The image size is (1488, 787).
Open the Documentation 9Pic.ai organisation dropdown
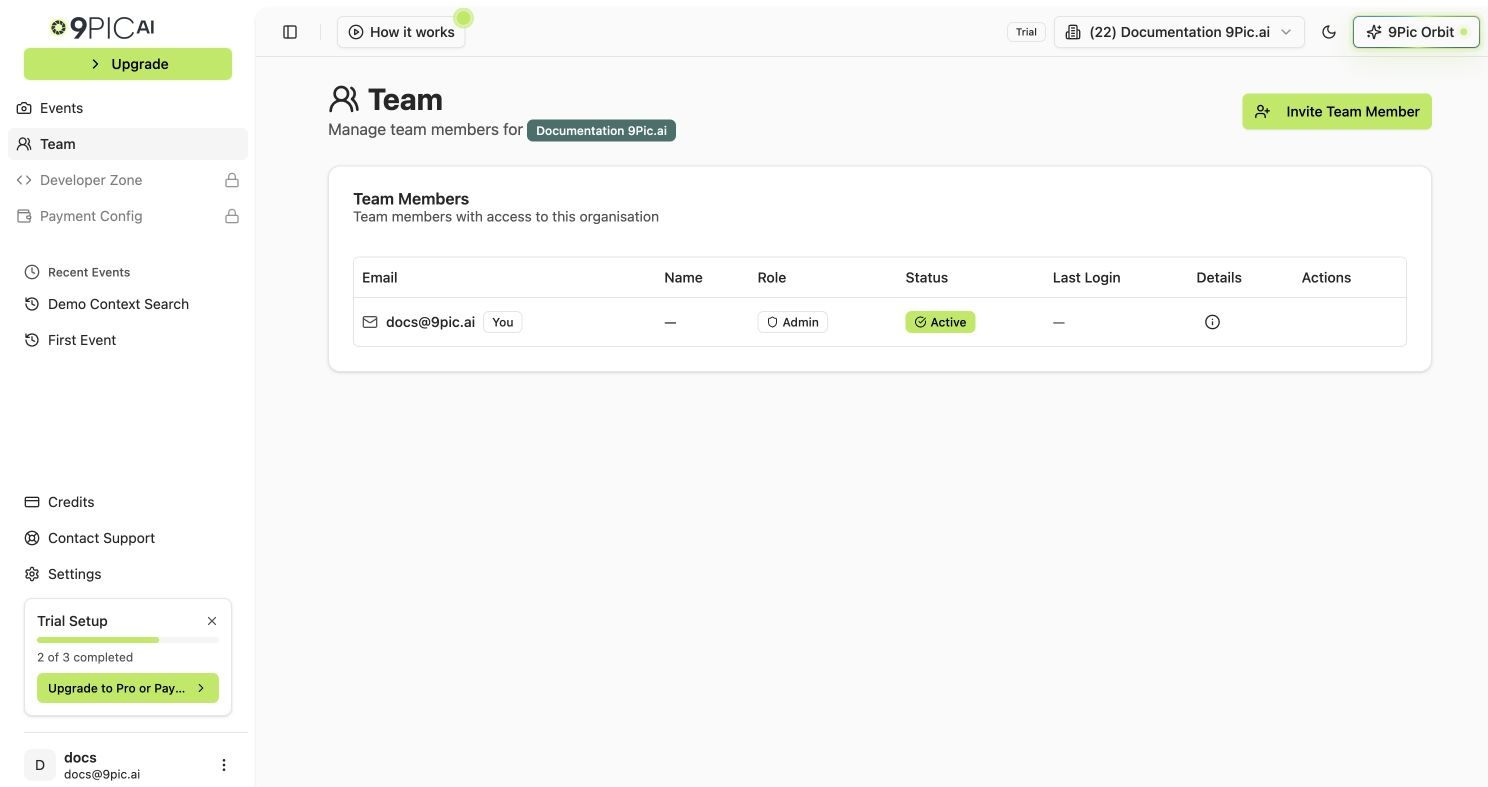[1179, 32]
